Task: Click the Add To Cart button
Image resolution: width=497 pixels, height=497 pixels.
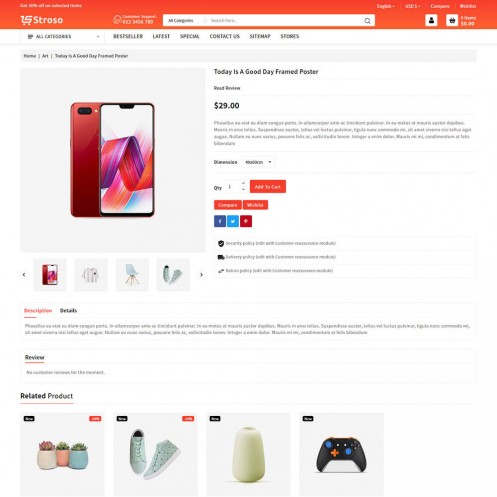Action: click(268, 187)
